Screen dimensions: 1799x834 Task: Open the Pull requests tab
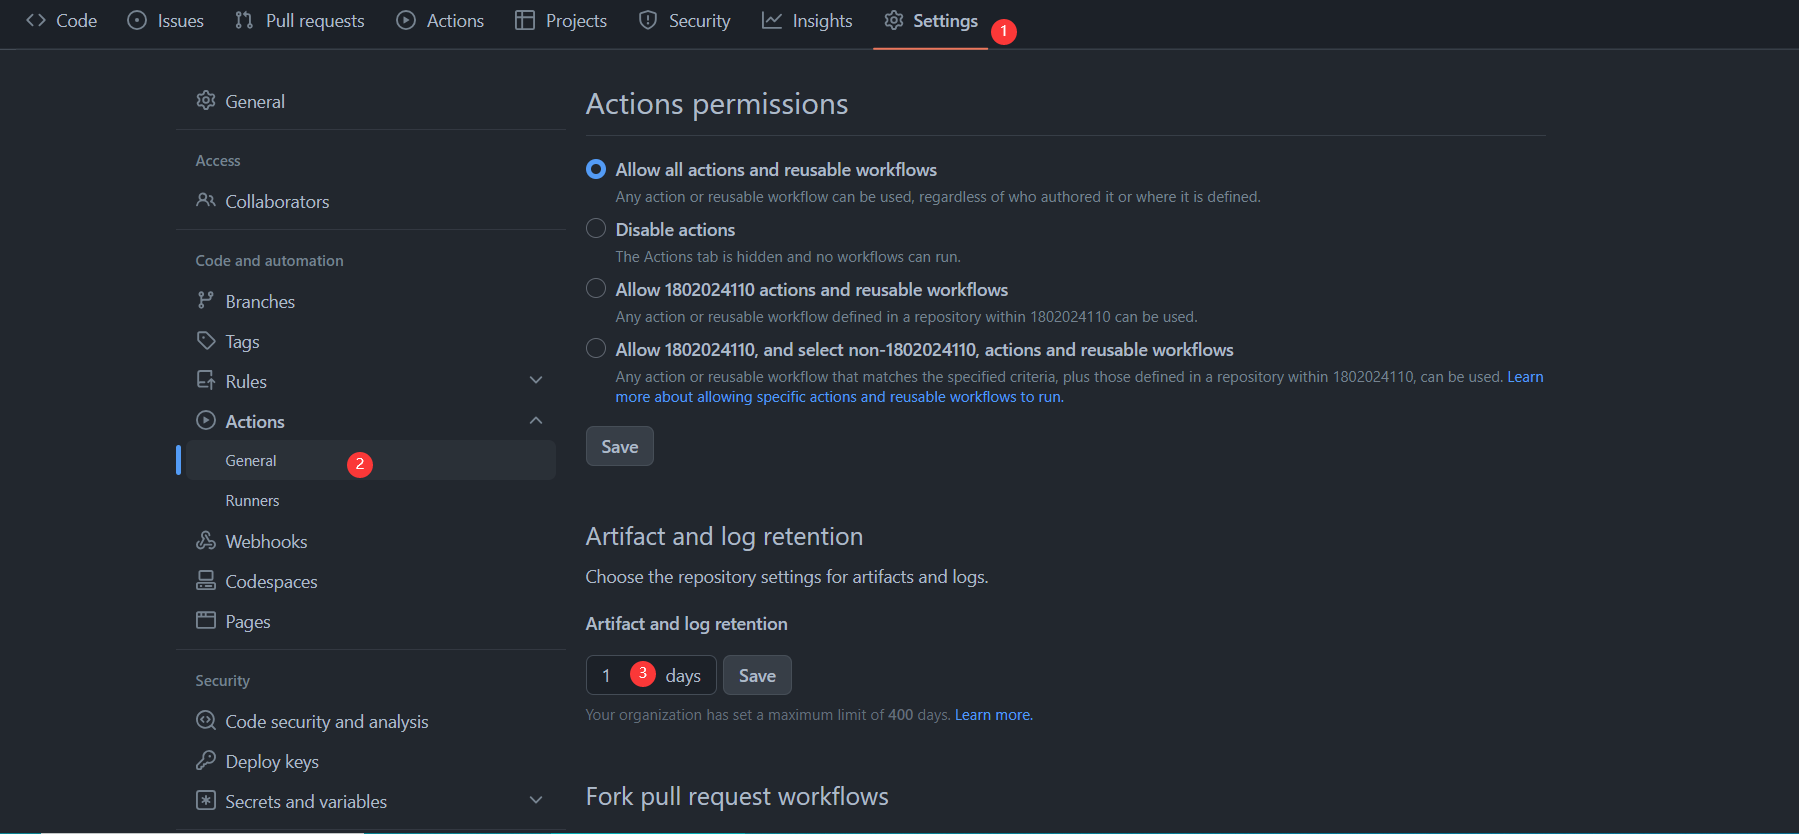pyautogui.click(x=300, y=21)
